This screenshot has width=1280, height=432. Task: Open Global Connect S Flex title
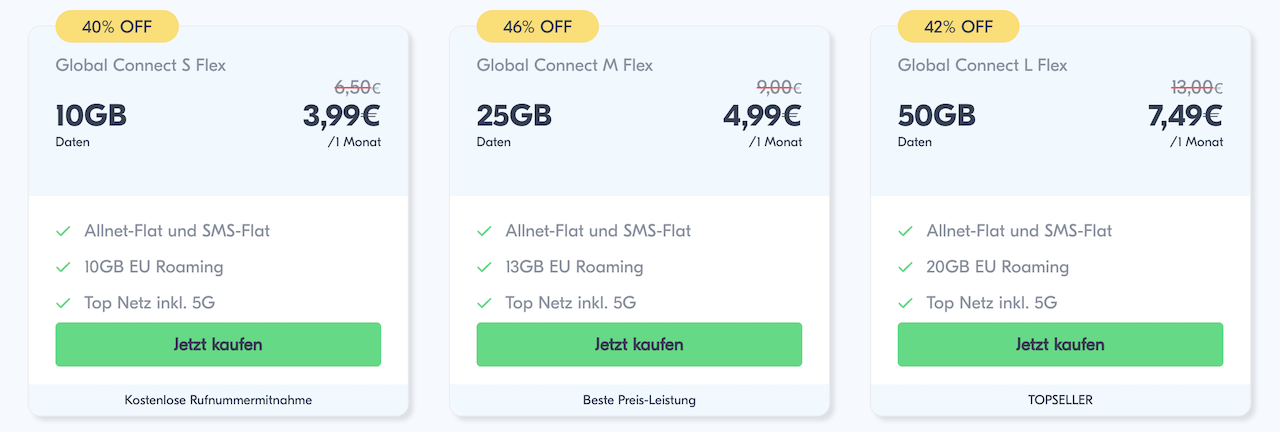click(141, 65)
